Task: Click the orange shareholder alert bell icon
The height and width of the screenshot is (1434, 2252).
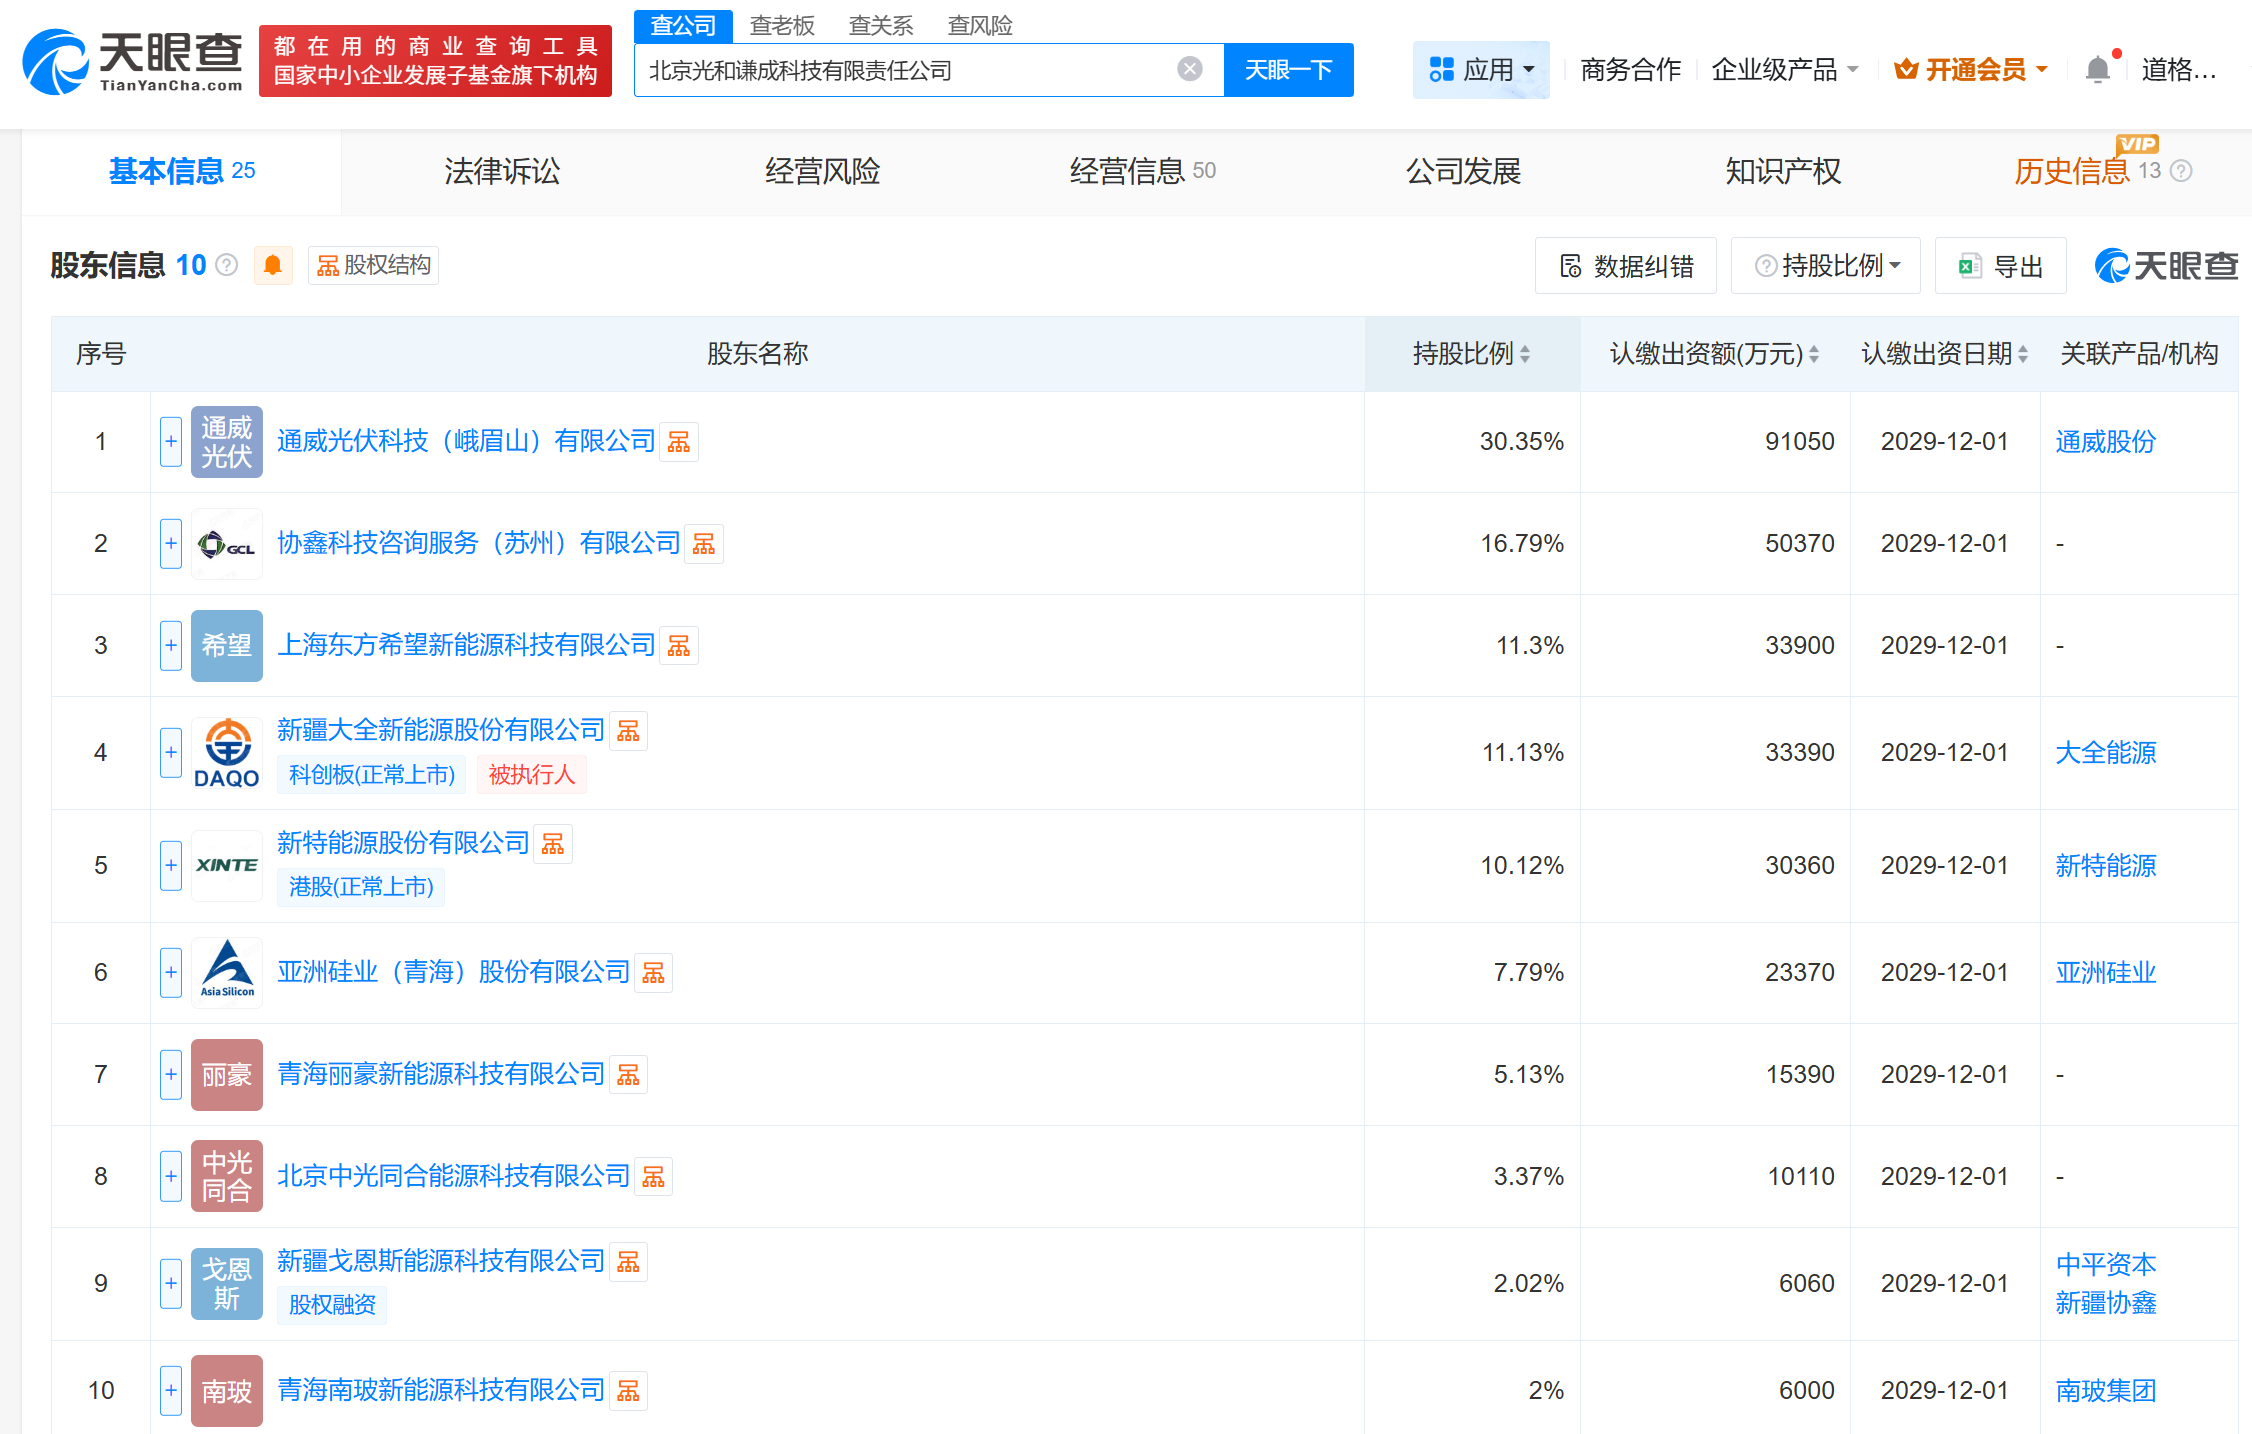Action: coord(272,265)
